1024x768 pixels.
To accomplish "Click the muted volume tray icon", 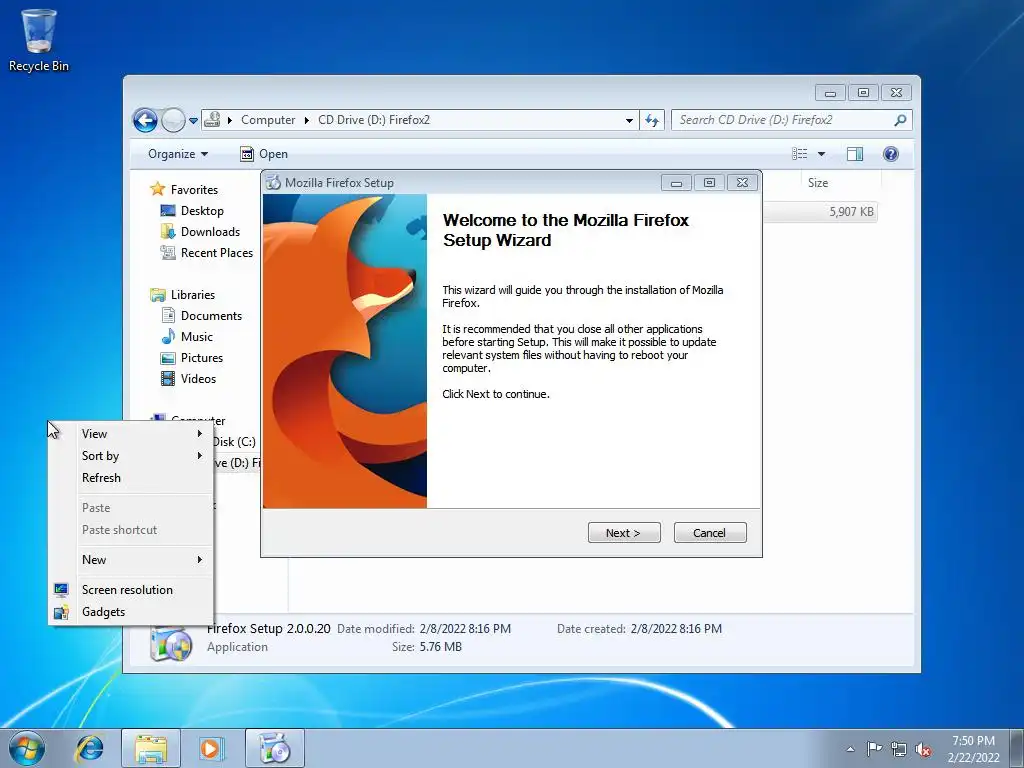I will 923,749.
